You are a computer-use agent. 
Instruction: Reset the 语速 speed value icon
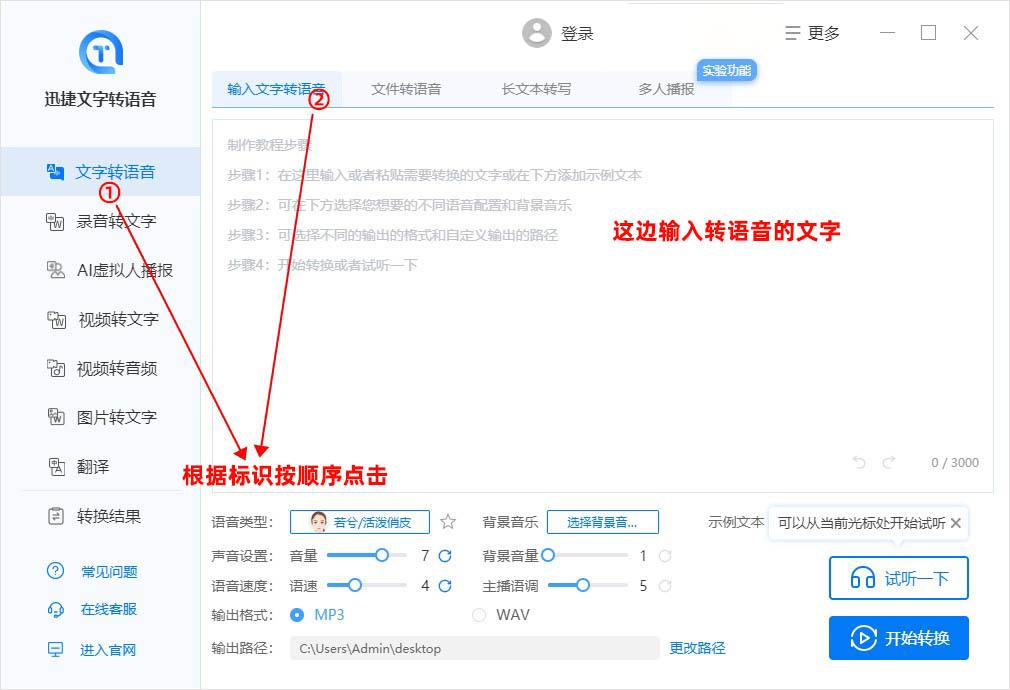[445, 586]
